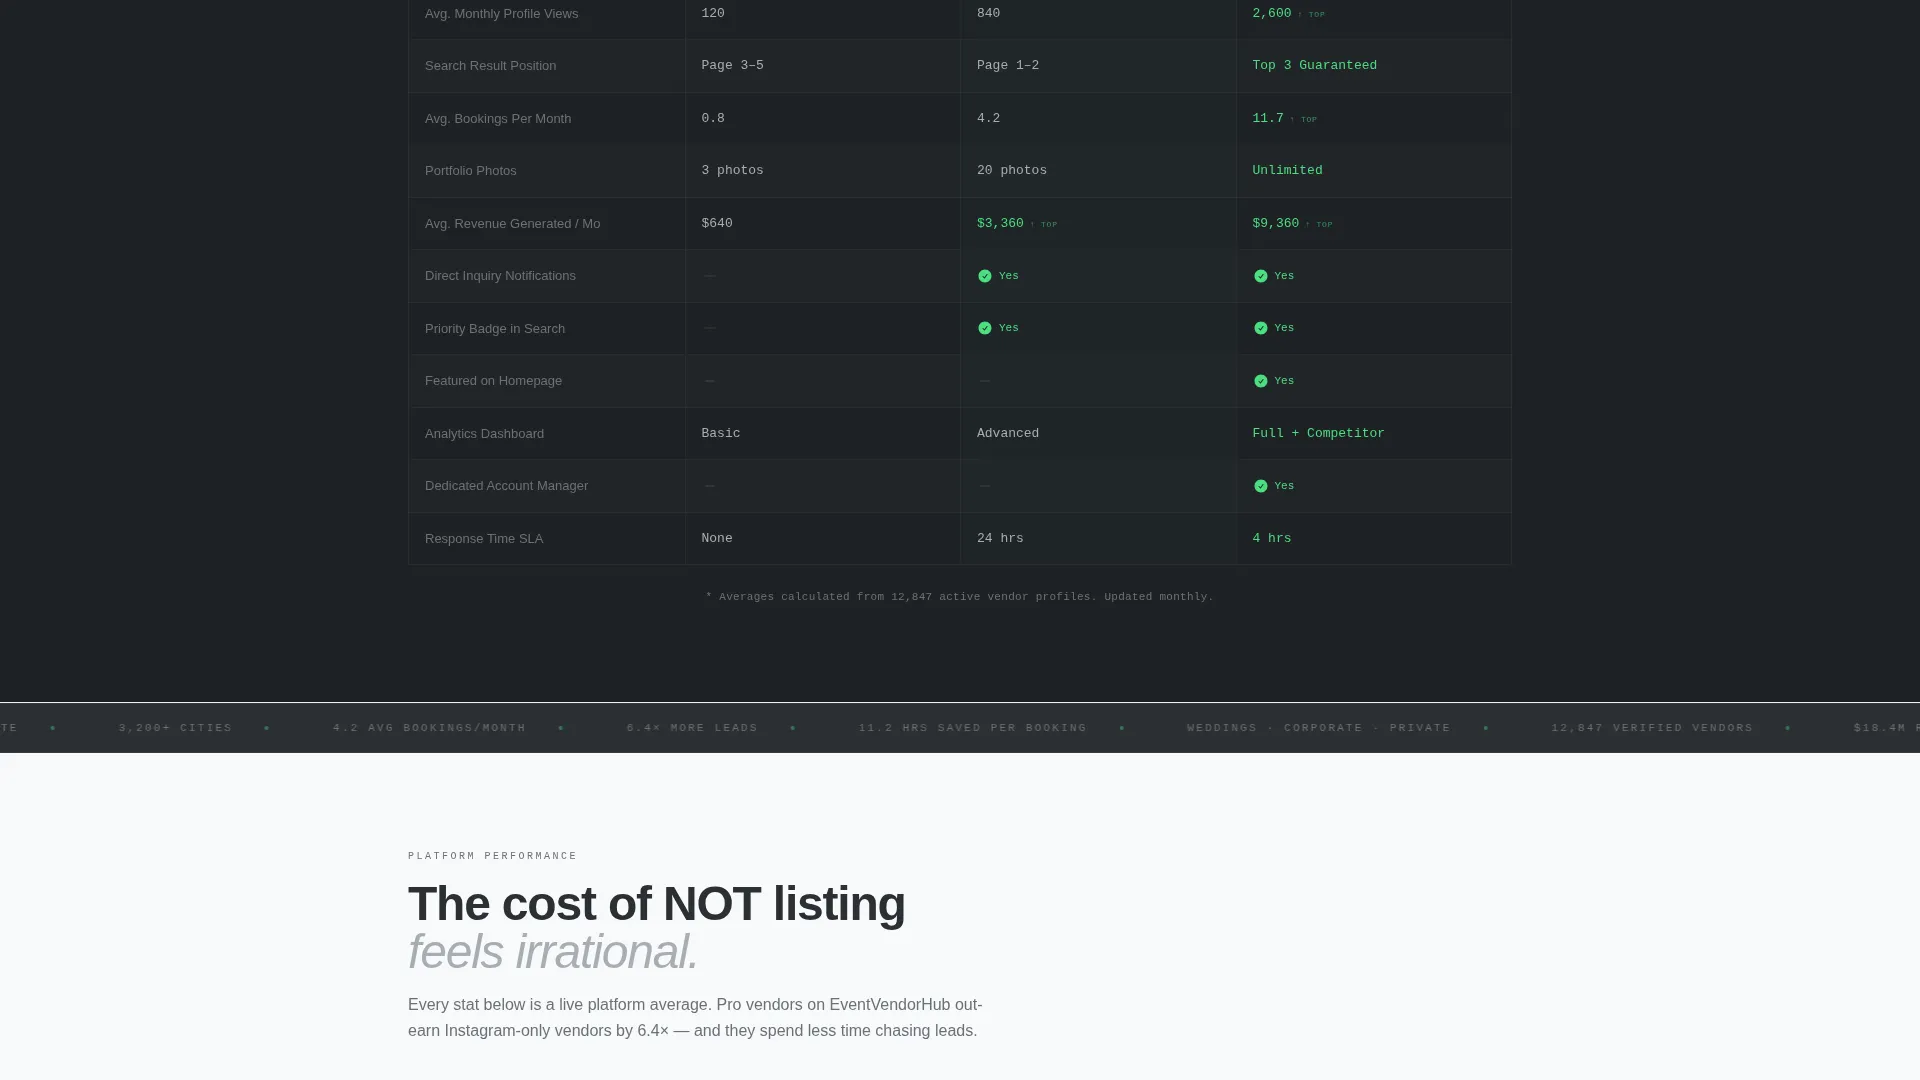Click the TOP badge next to $9,360
Screen dimensions: 1920x1080
[1319, 225]
